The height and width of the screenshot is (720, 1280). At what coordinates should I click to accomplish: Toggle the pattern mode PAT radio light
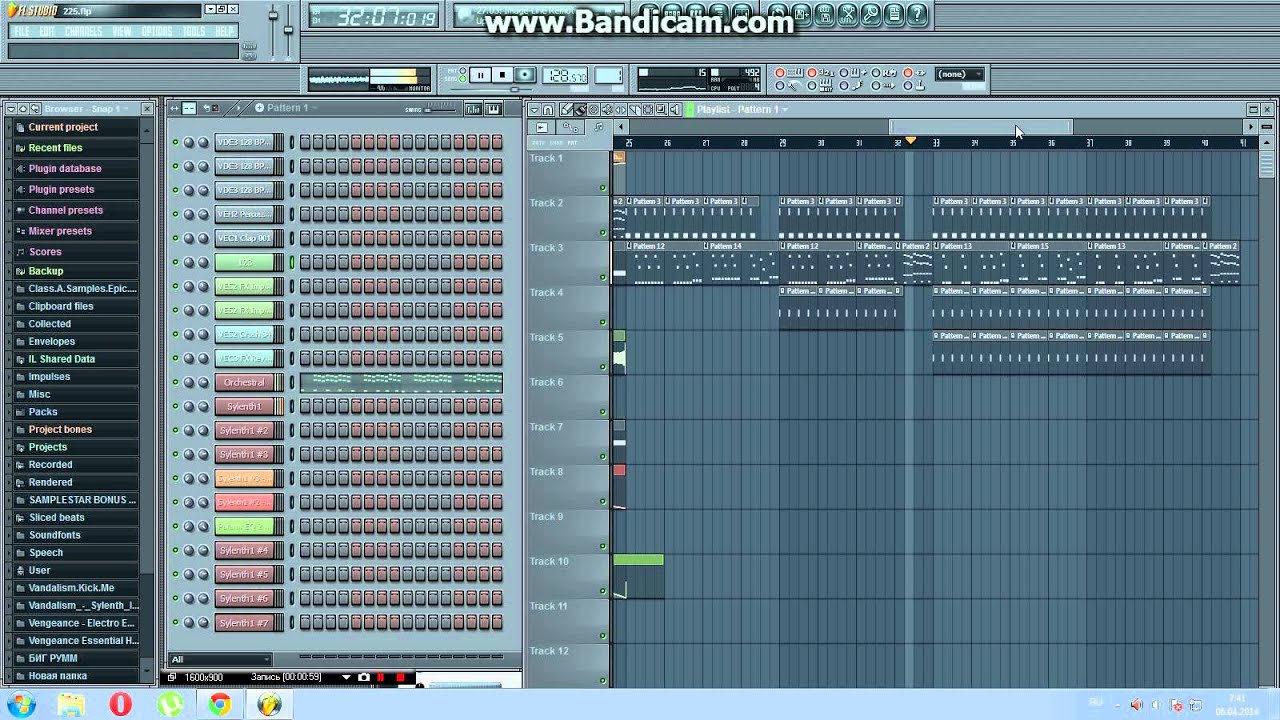[462, 70]
